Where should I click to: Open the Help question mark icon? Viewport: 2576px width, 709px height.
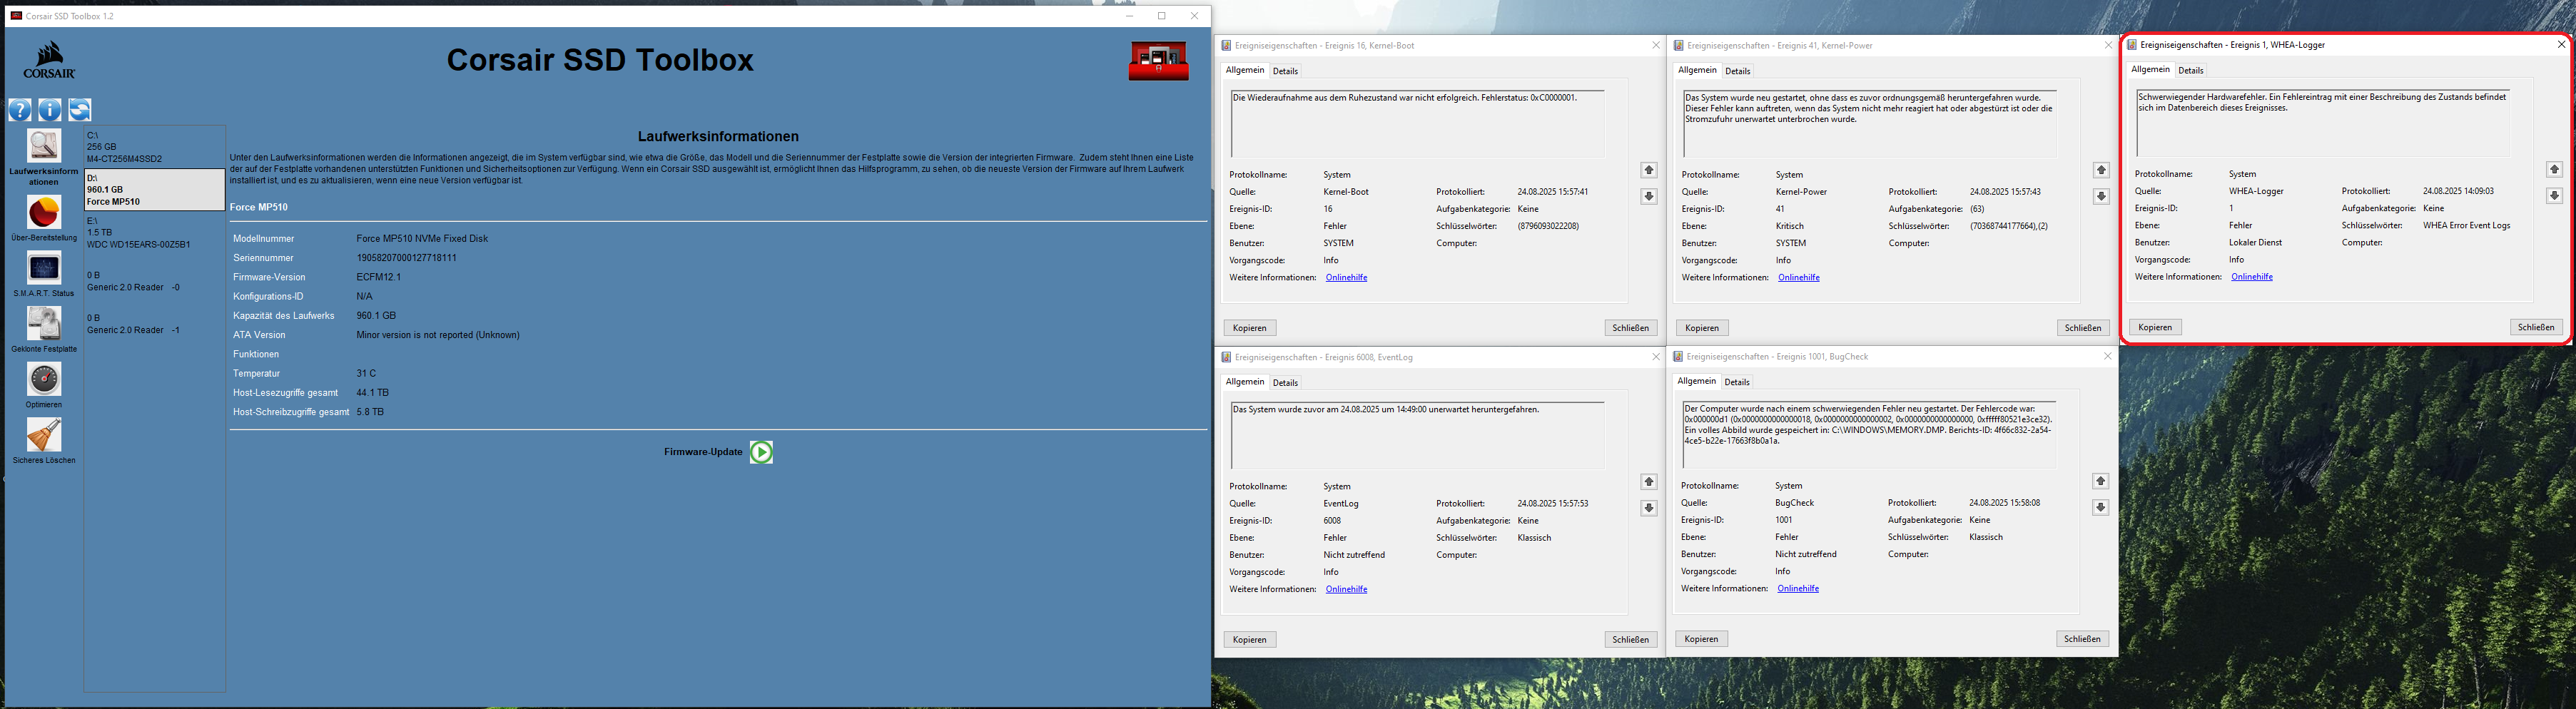20,110
